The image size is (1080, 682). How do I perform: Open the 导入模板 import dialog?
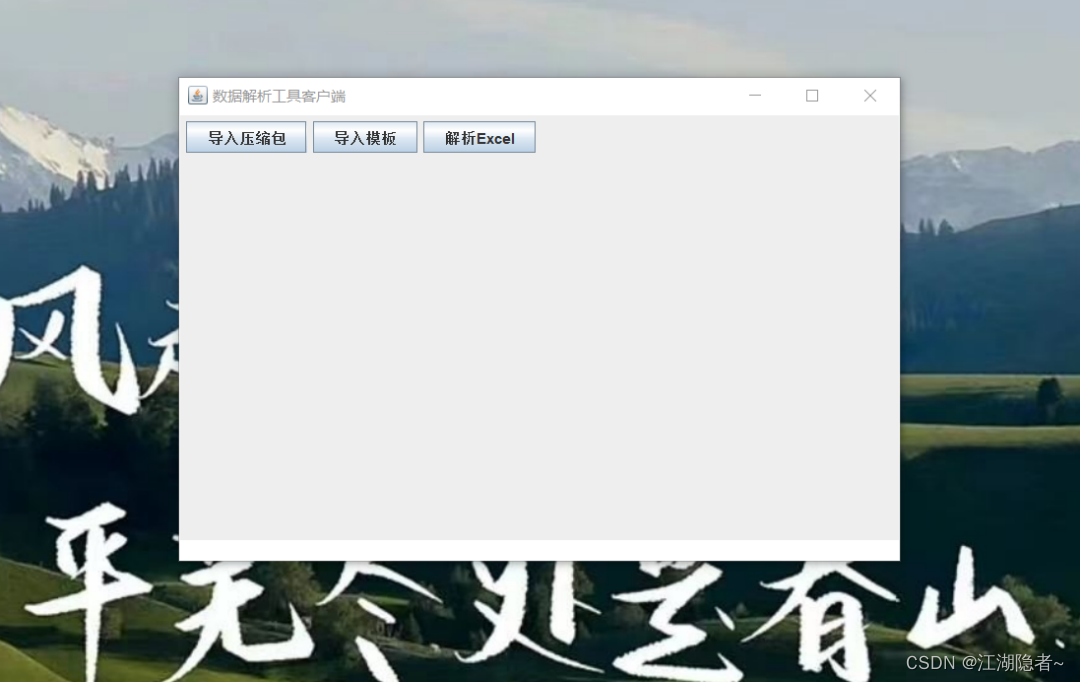pyautogui.click(x=365, y=138)
